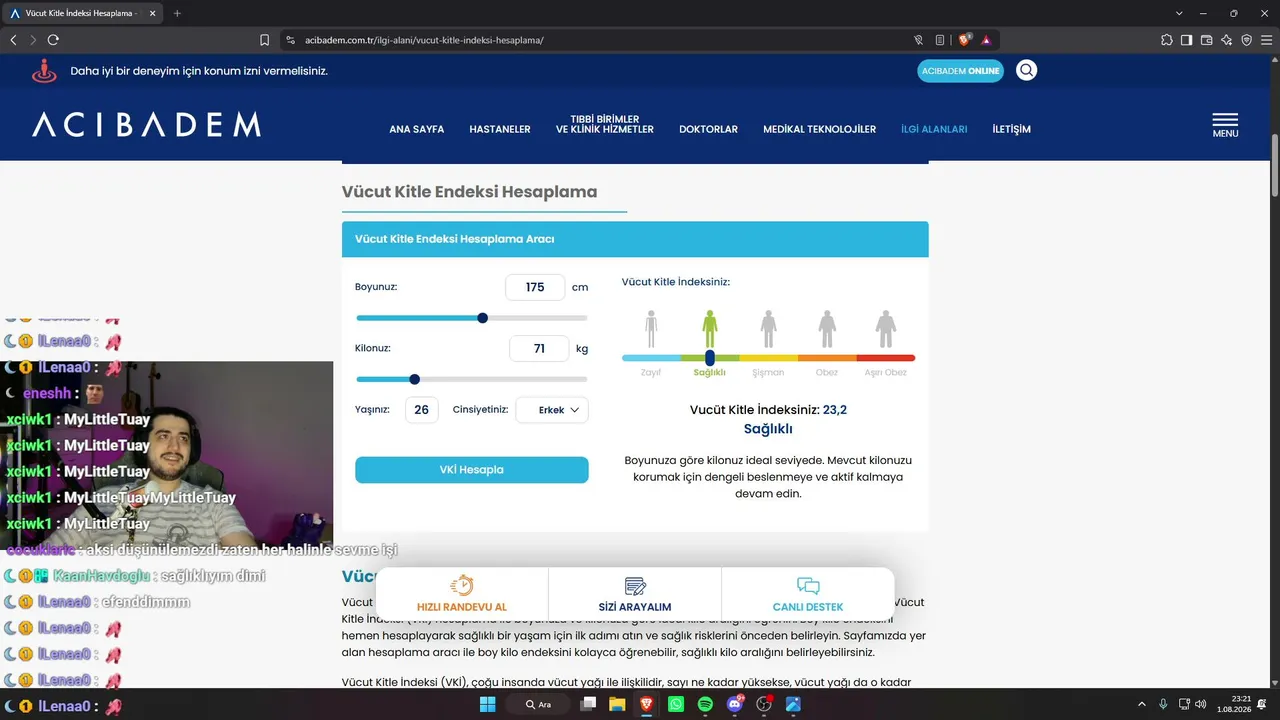
Task: Reload the page with the refresh icon
Action: point(53,40)
